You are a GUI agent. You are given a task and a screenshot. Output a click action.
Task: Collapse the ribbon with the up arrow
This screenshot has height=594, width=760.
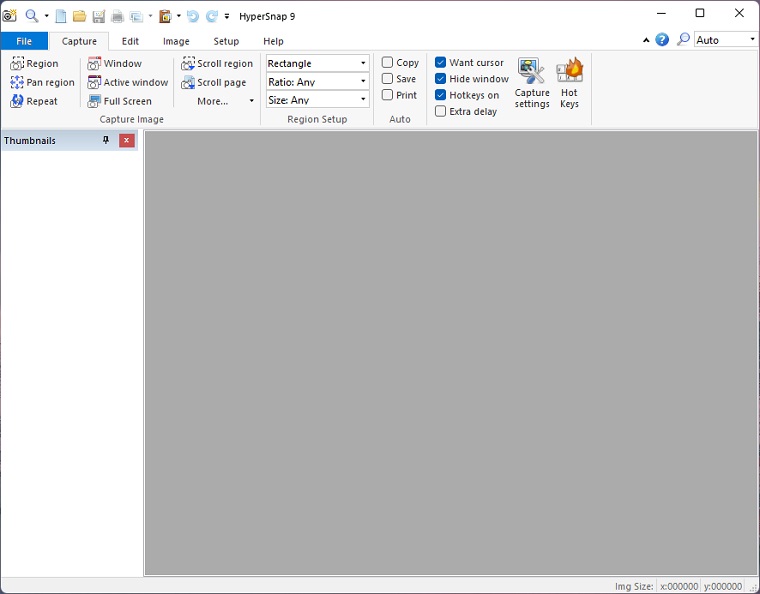[x=646, y=40]
